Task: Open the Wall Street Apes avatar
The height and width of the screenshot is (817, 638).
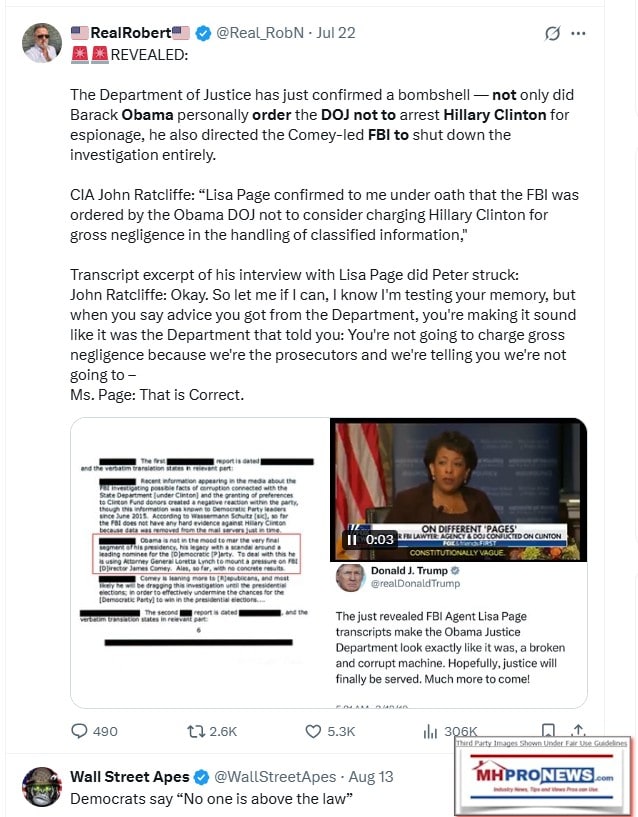Action: [42, 786]
